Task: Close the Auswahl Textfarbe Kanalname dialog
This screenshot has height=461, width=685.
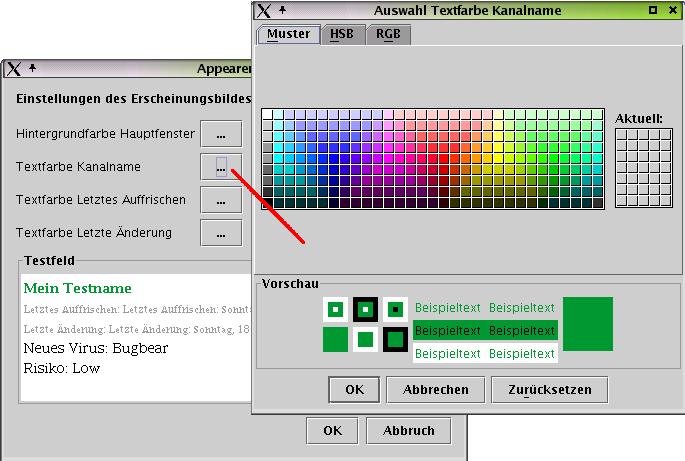Action: coord(673,10)
